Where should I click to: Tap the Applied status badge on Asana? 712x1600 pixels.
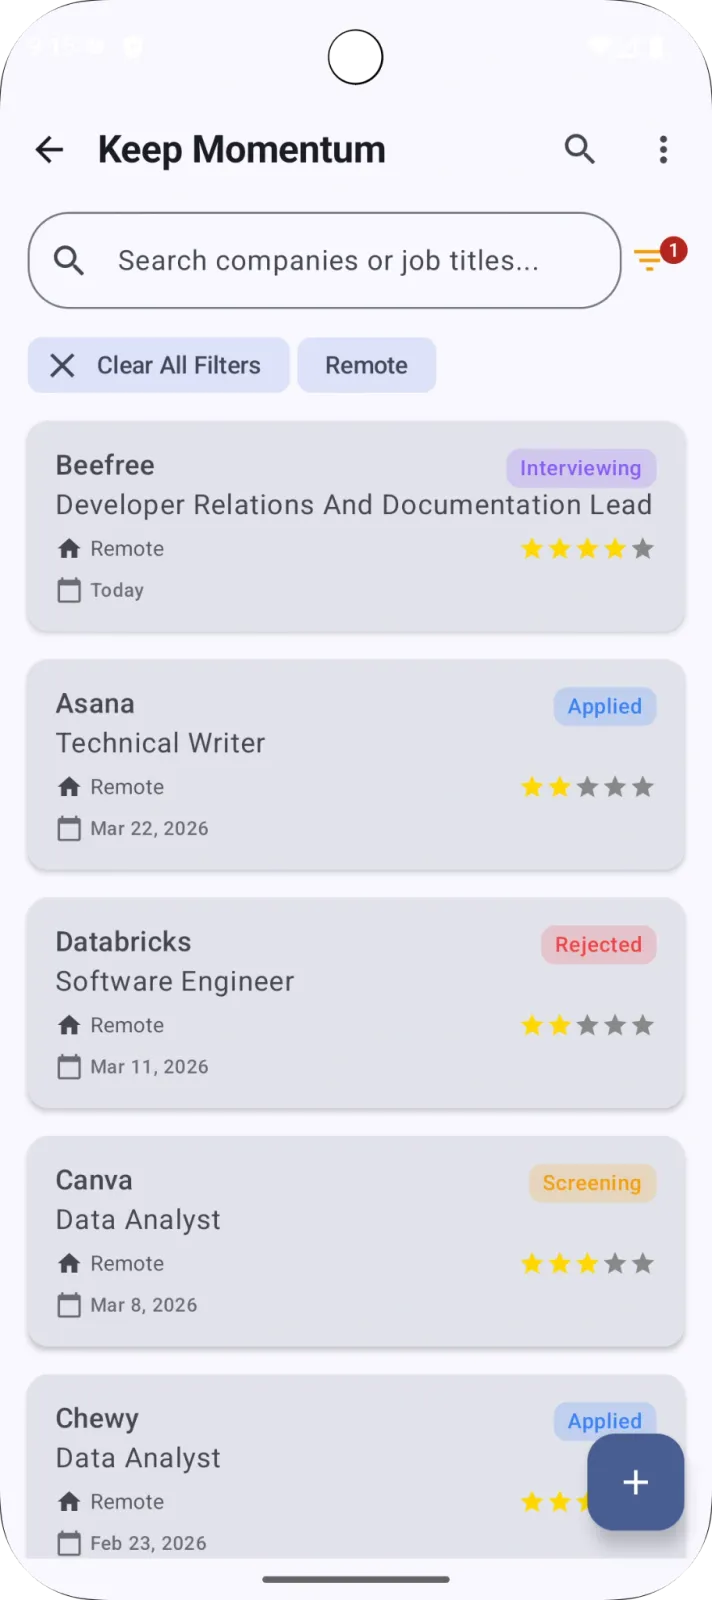coord(604,706)
